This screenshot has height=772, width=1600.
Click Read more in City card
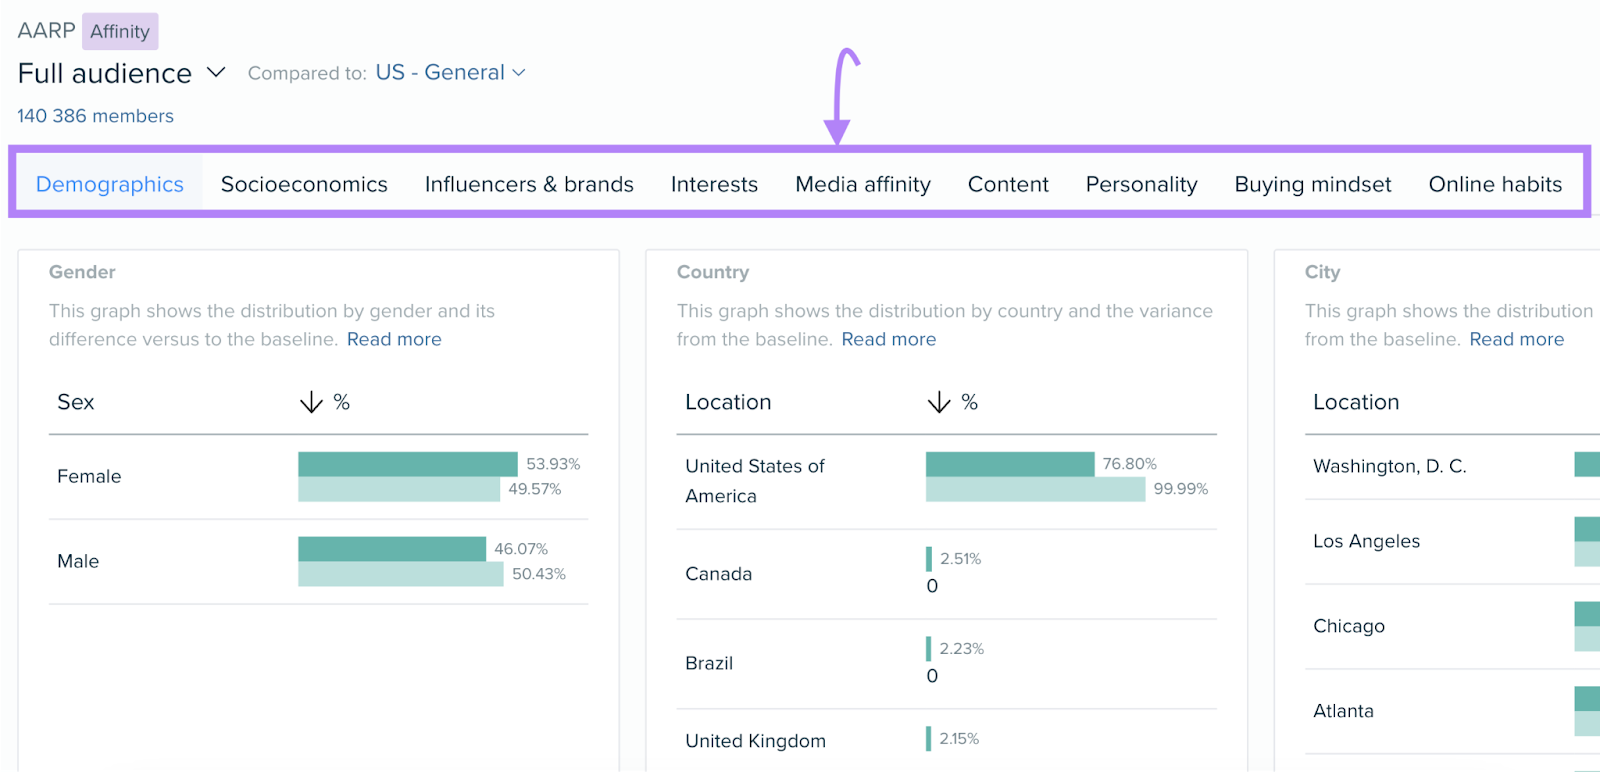click(1516, 340)
